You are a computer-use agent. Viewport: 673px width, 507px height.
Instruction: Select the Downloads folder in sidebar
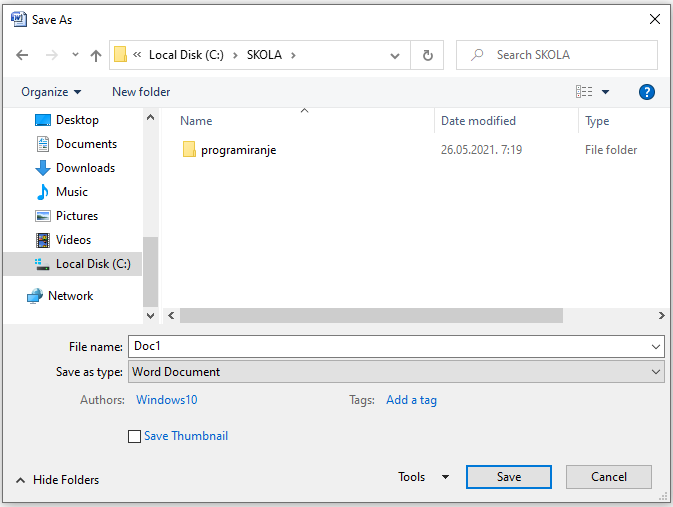pos(85,168)
